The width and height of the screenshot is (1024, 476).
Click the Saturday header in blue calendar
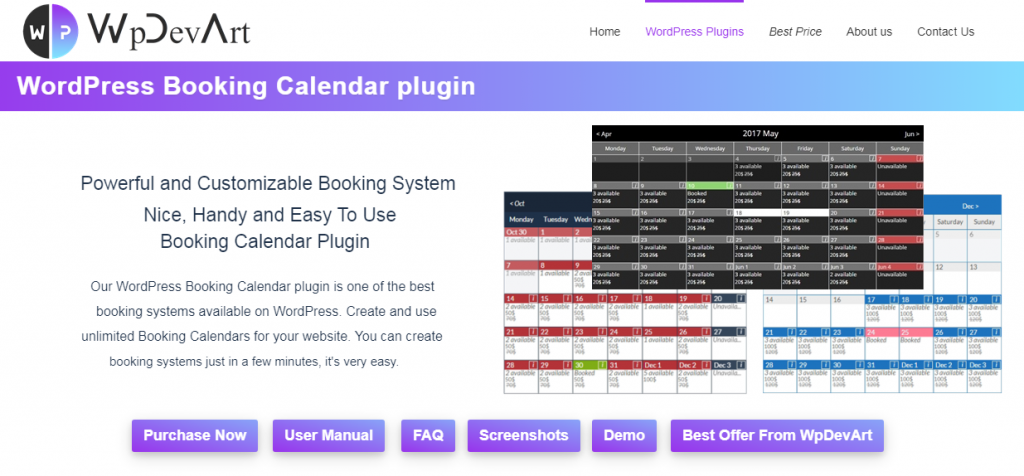(x=950, y=222)
